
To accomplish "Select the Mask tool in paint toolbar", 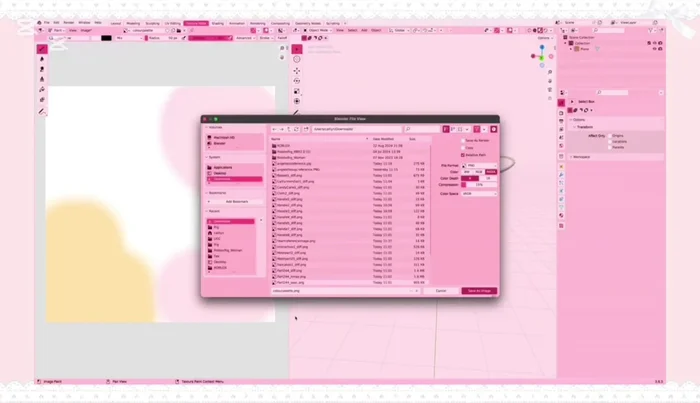I will (x=42, y=100).
